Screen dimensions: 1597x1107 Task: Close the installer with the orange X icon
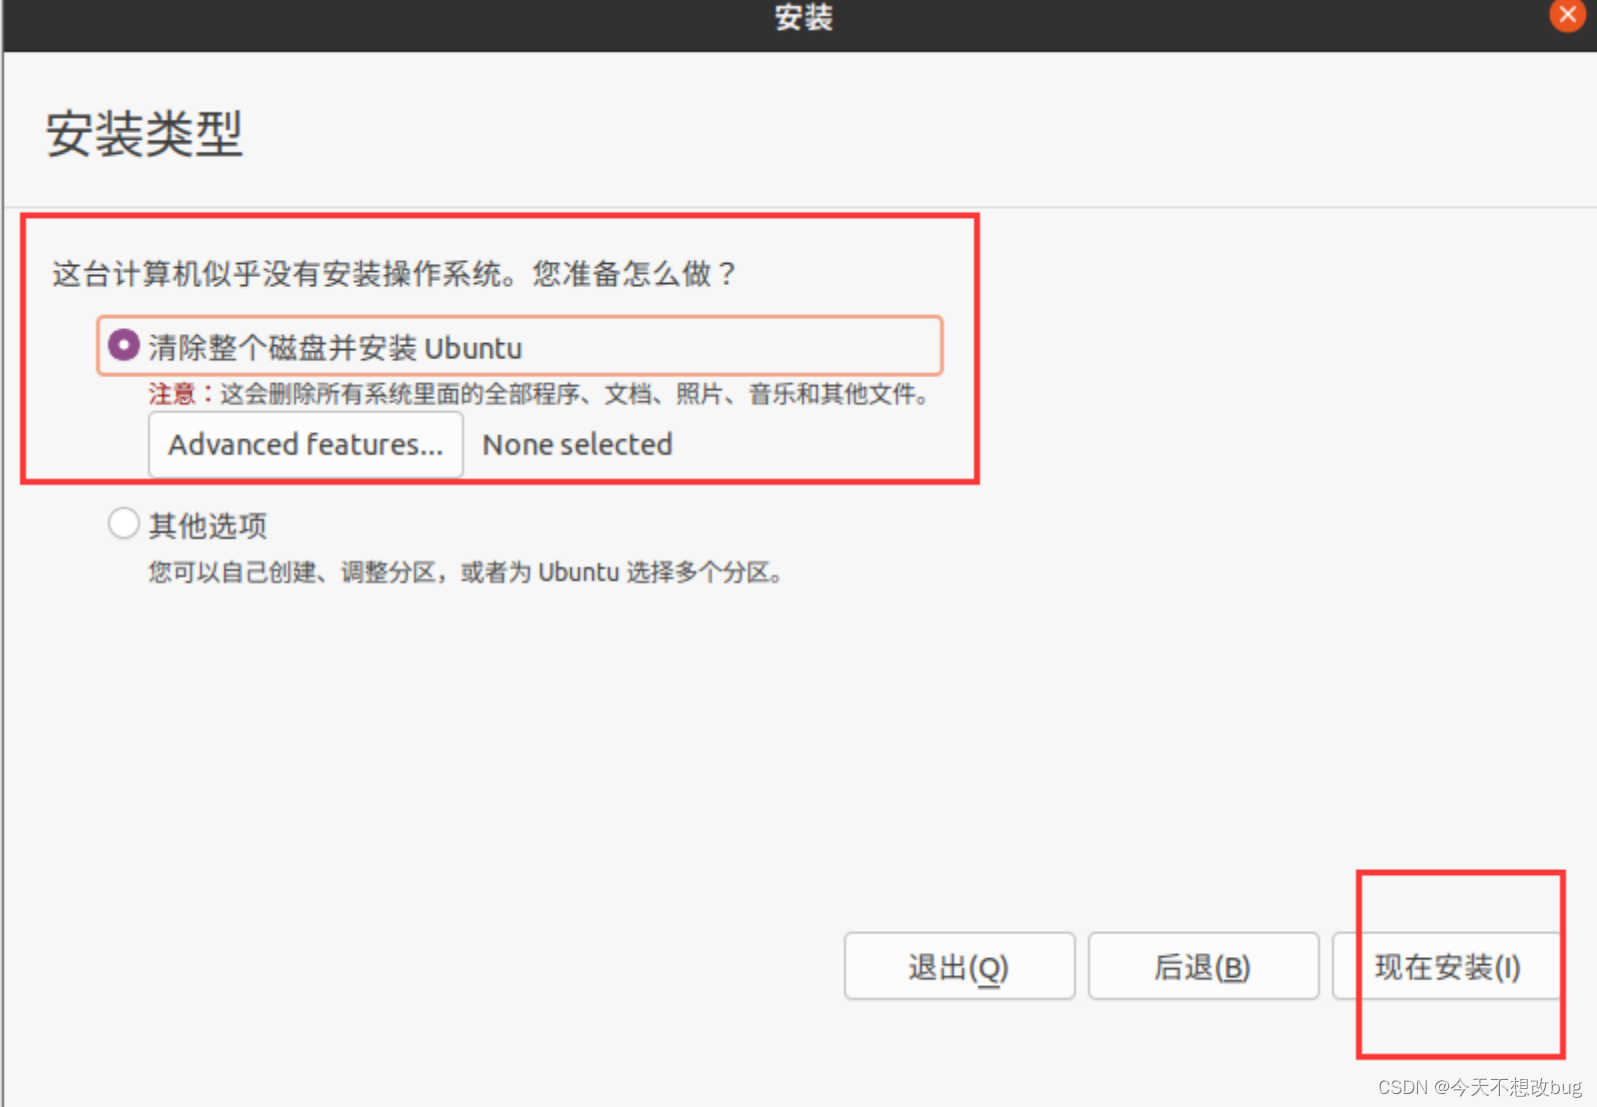point(1567,15)
